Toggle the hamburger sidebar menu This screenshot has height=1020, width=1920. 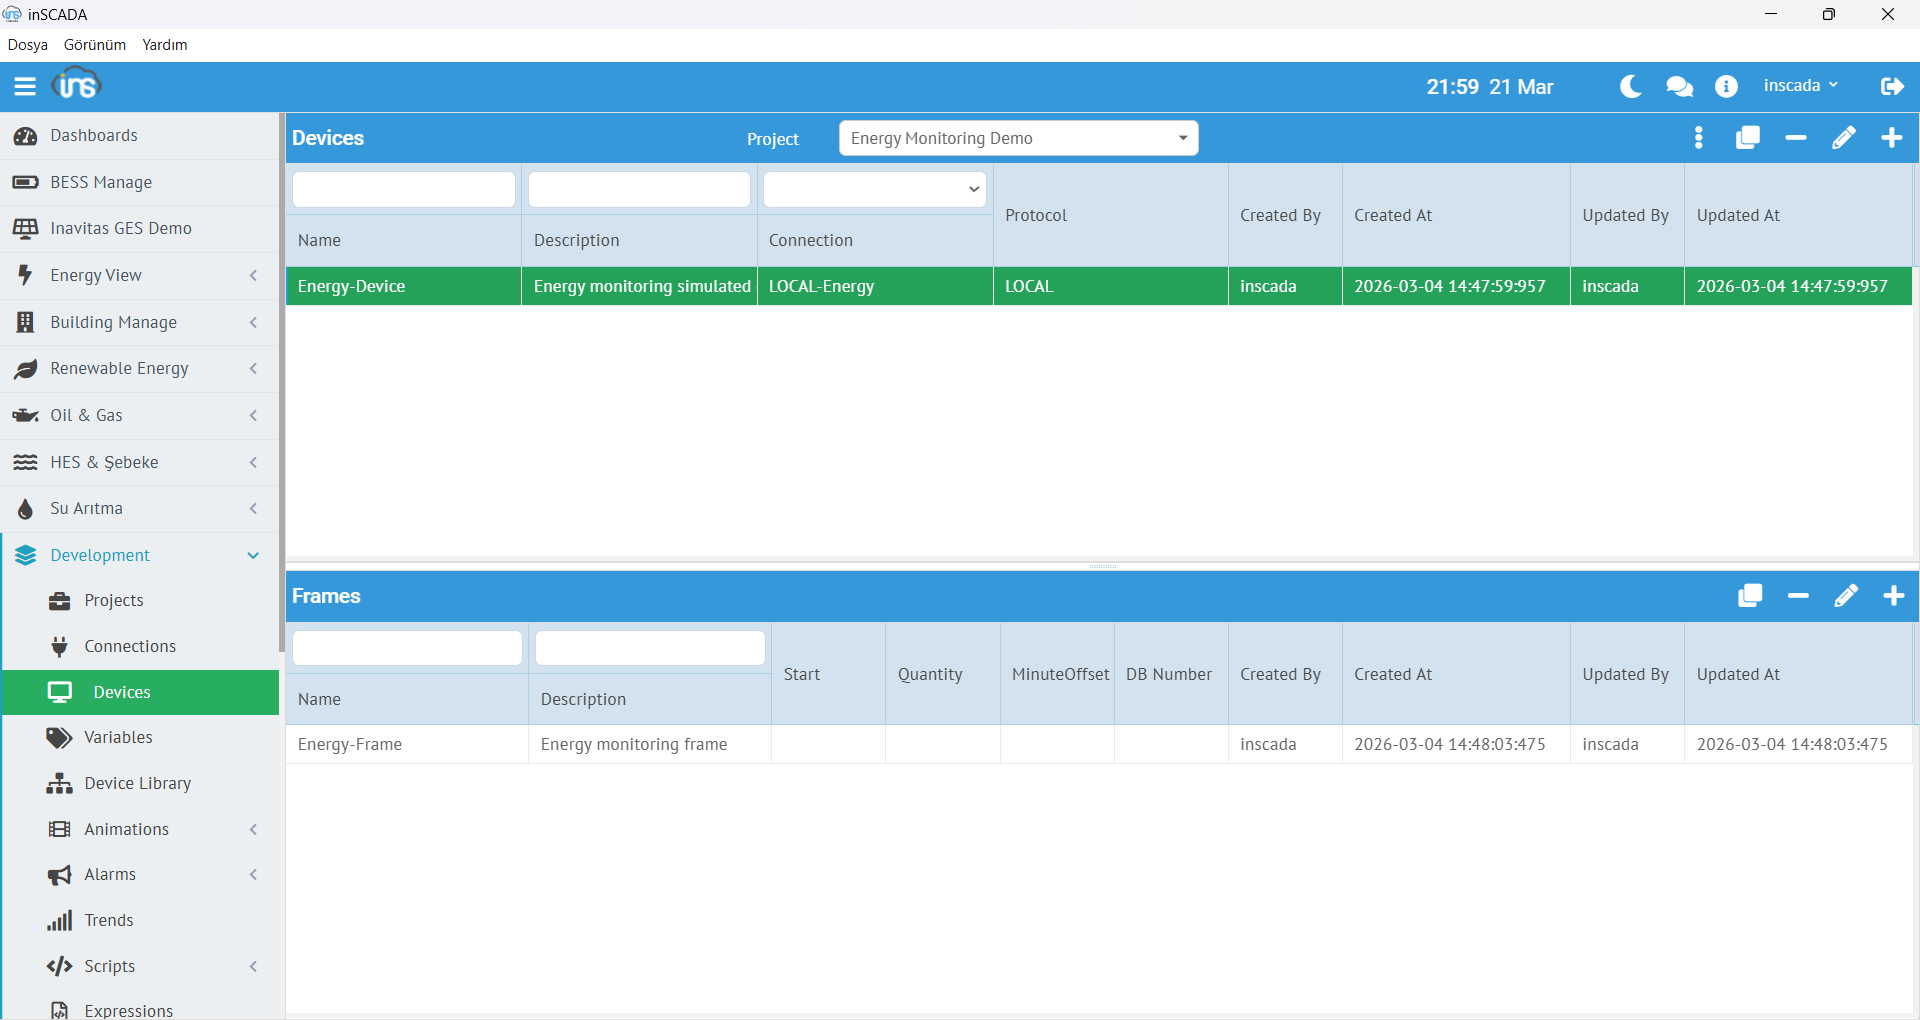pos(25,87)
